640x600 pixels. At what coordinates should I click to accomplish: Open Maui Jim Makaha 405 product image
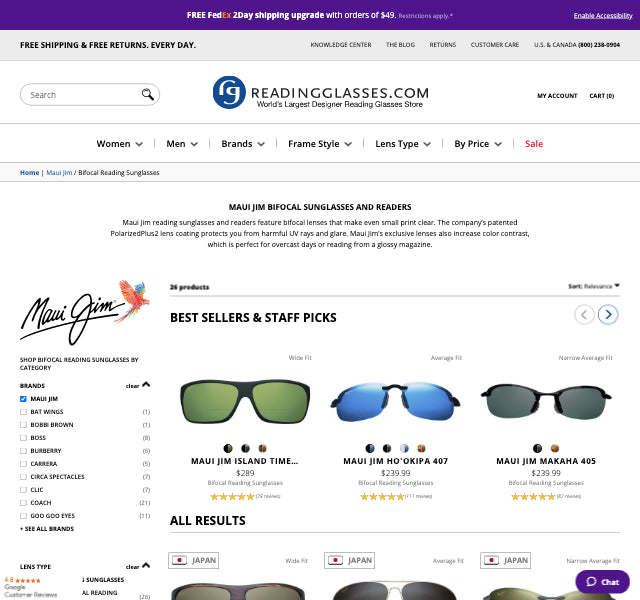click(x=546, y=402)
